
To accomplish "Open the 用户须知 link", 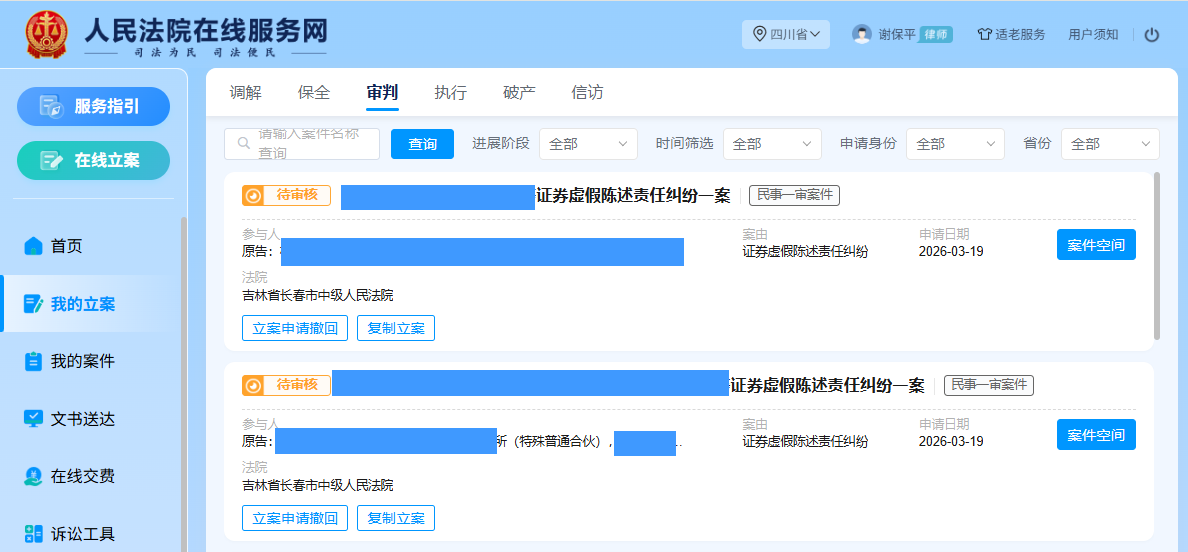I will pos(1093,34).
